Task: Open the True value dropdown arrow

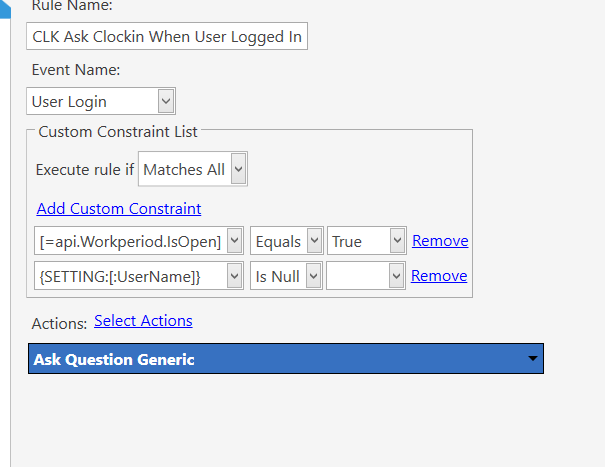Action: [x=397, y=240]
